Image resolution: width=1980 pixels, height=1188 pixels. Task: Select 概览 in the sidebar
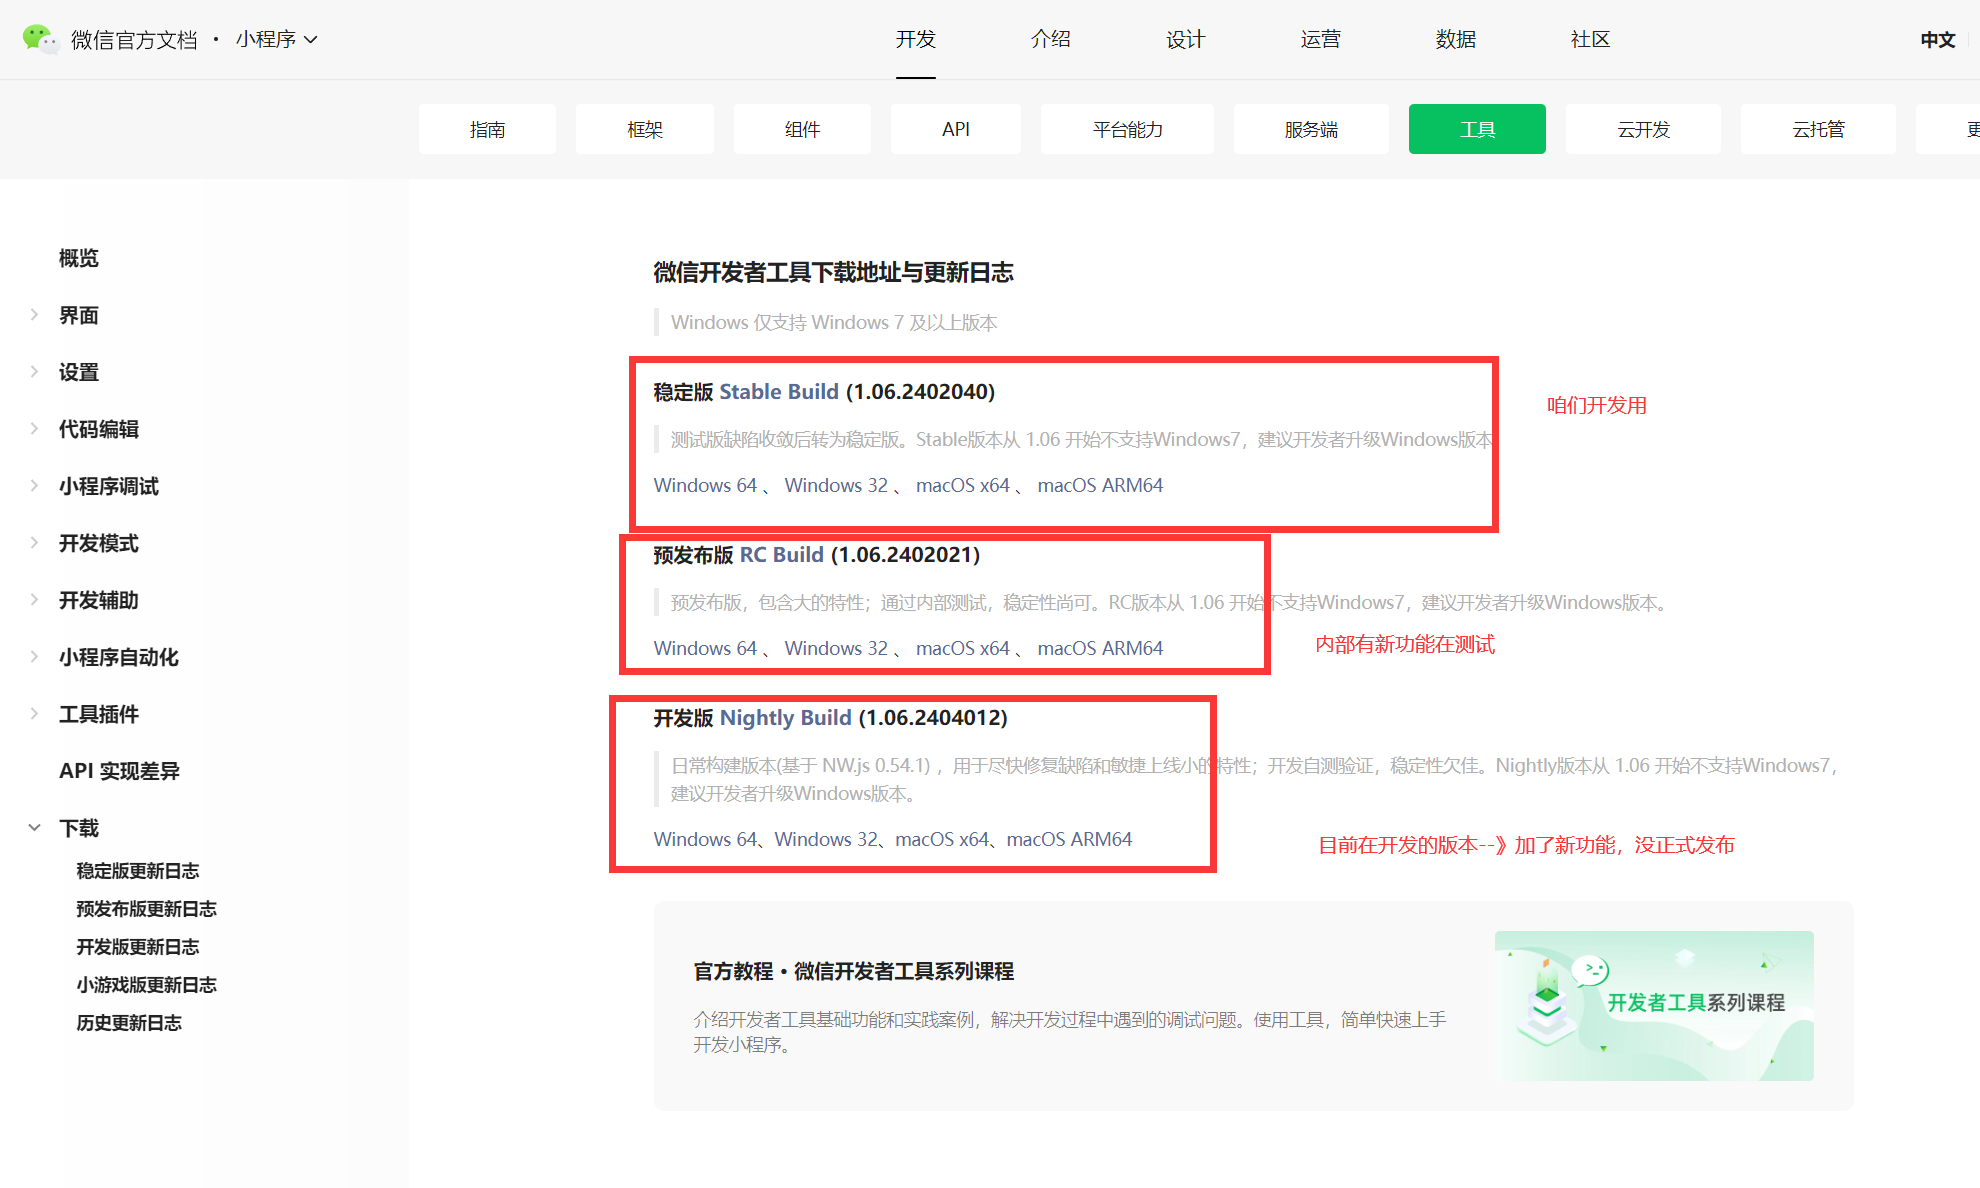click(79, 258)
